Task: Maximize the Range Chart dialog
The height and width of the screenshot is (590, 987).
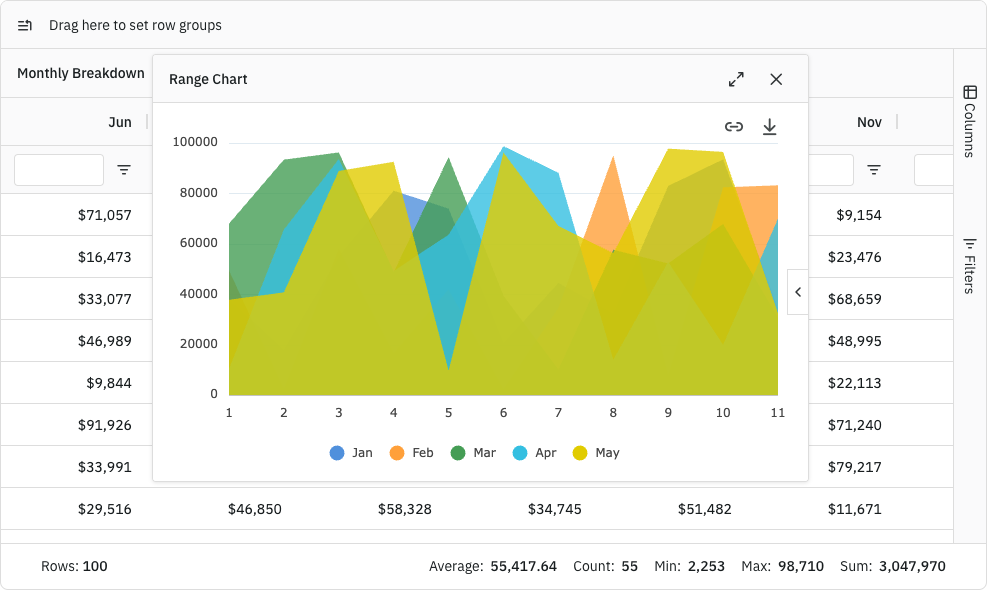Action: 736,79
